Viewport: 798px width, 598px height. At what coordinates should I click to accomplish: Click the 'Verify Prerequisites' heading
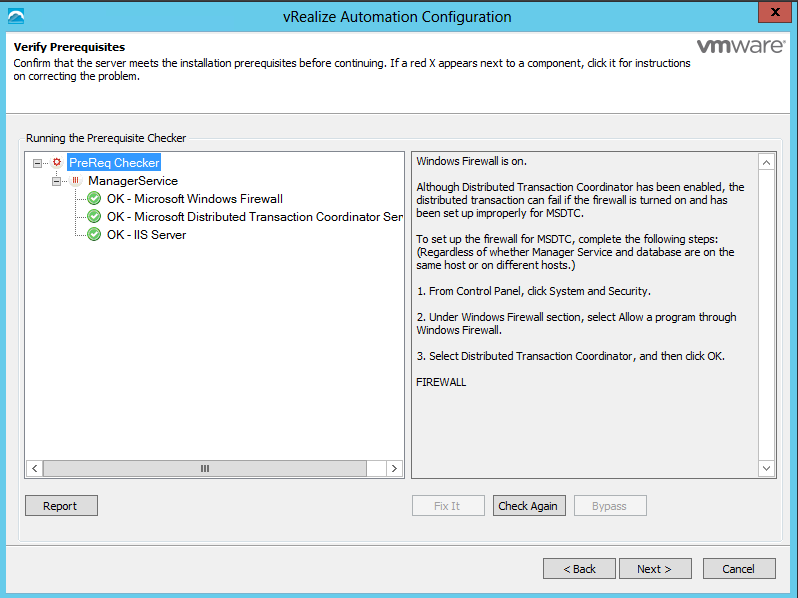coord(69,47)
